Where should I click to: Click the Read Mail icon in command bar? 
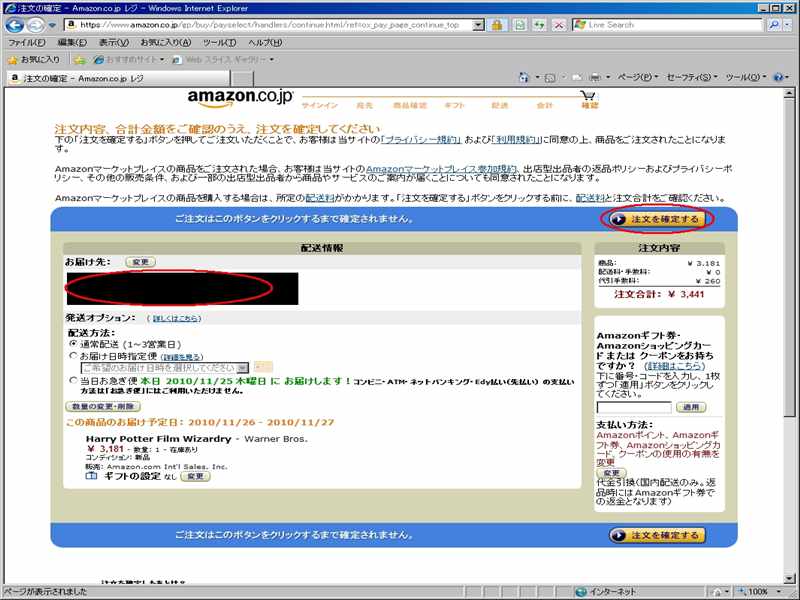point(577,78)
